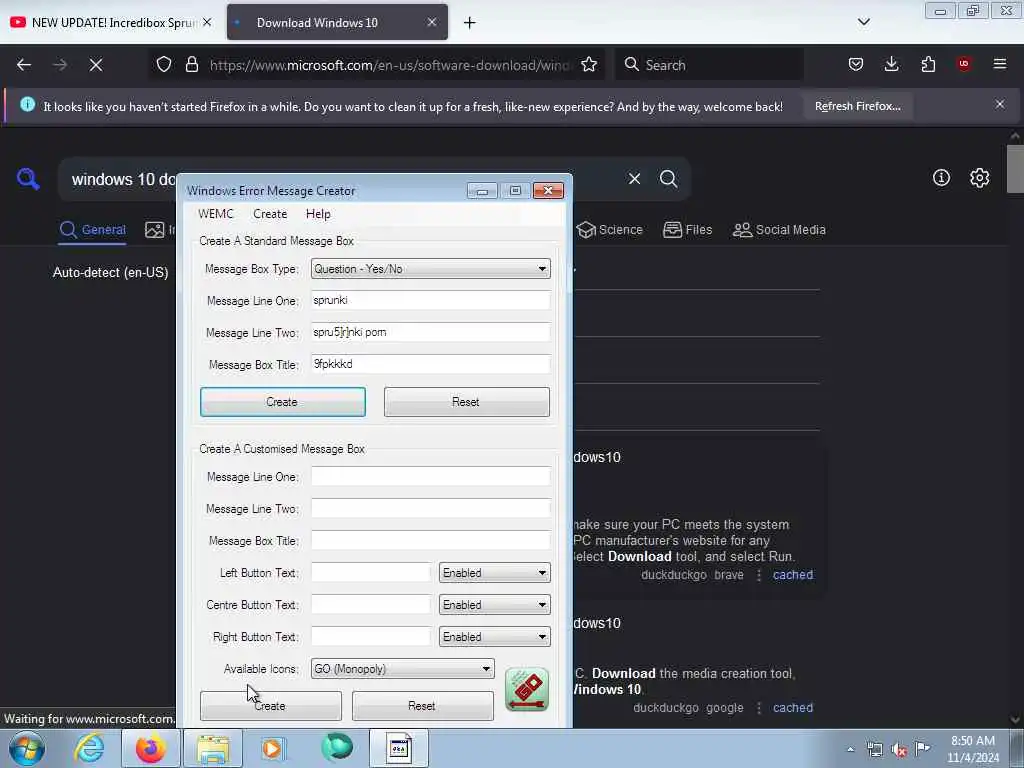Dismiss the Firefox refresh notification bar

pos(1000,104)
